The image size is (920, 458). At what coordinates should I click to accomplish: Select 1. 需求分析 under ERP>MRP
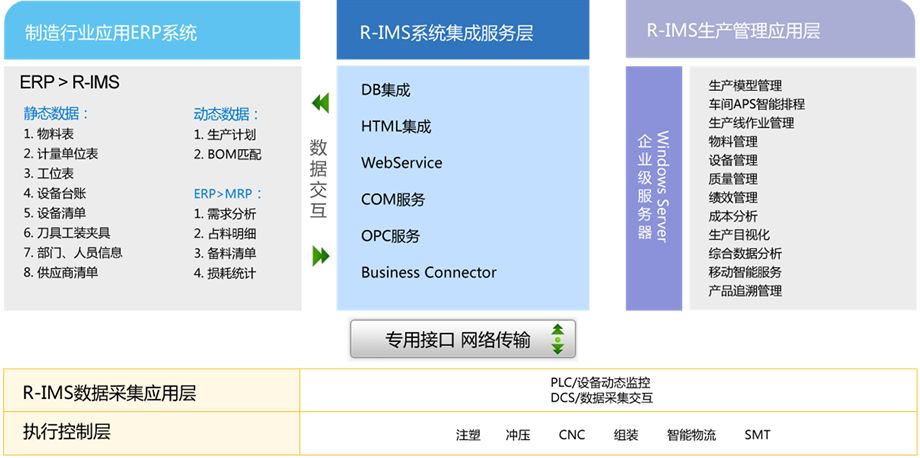click(x=225, y=214)
